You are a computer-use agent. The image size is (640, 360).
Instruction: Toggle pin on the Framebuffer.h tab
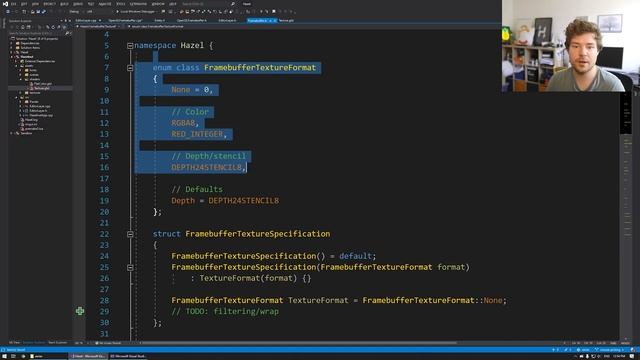[270, 20]
